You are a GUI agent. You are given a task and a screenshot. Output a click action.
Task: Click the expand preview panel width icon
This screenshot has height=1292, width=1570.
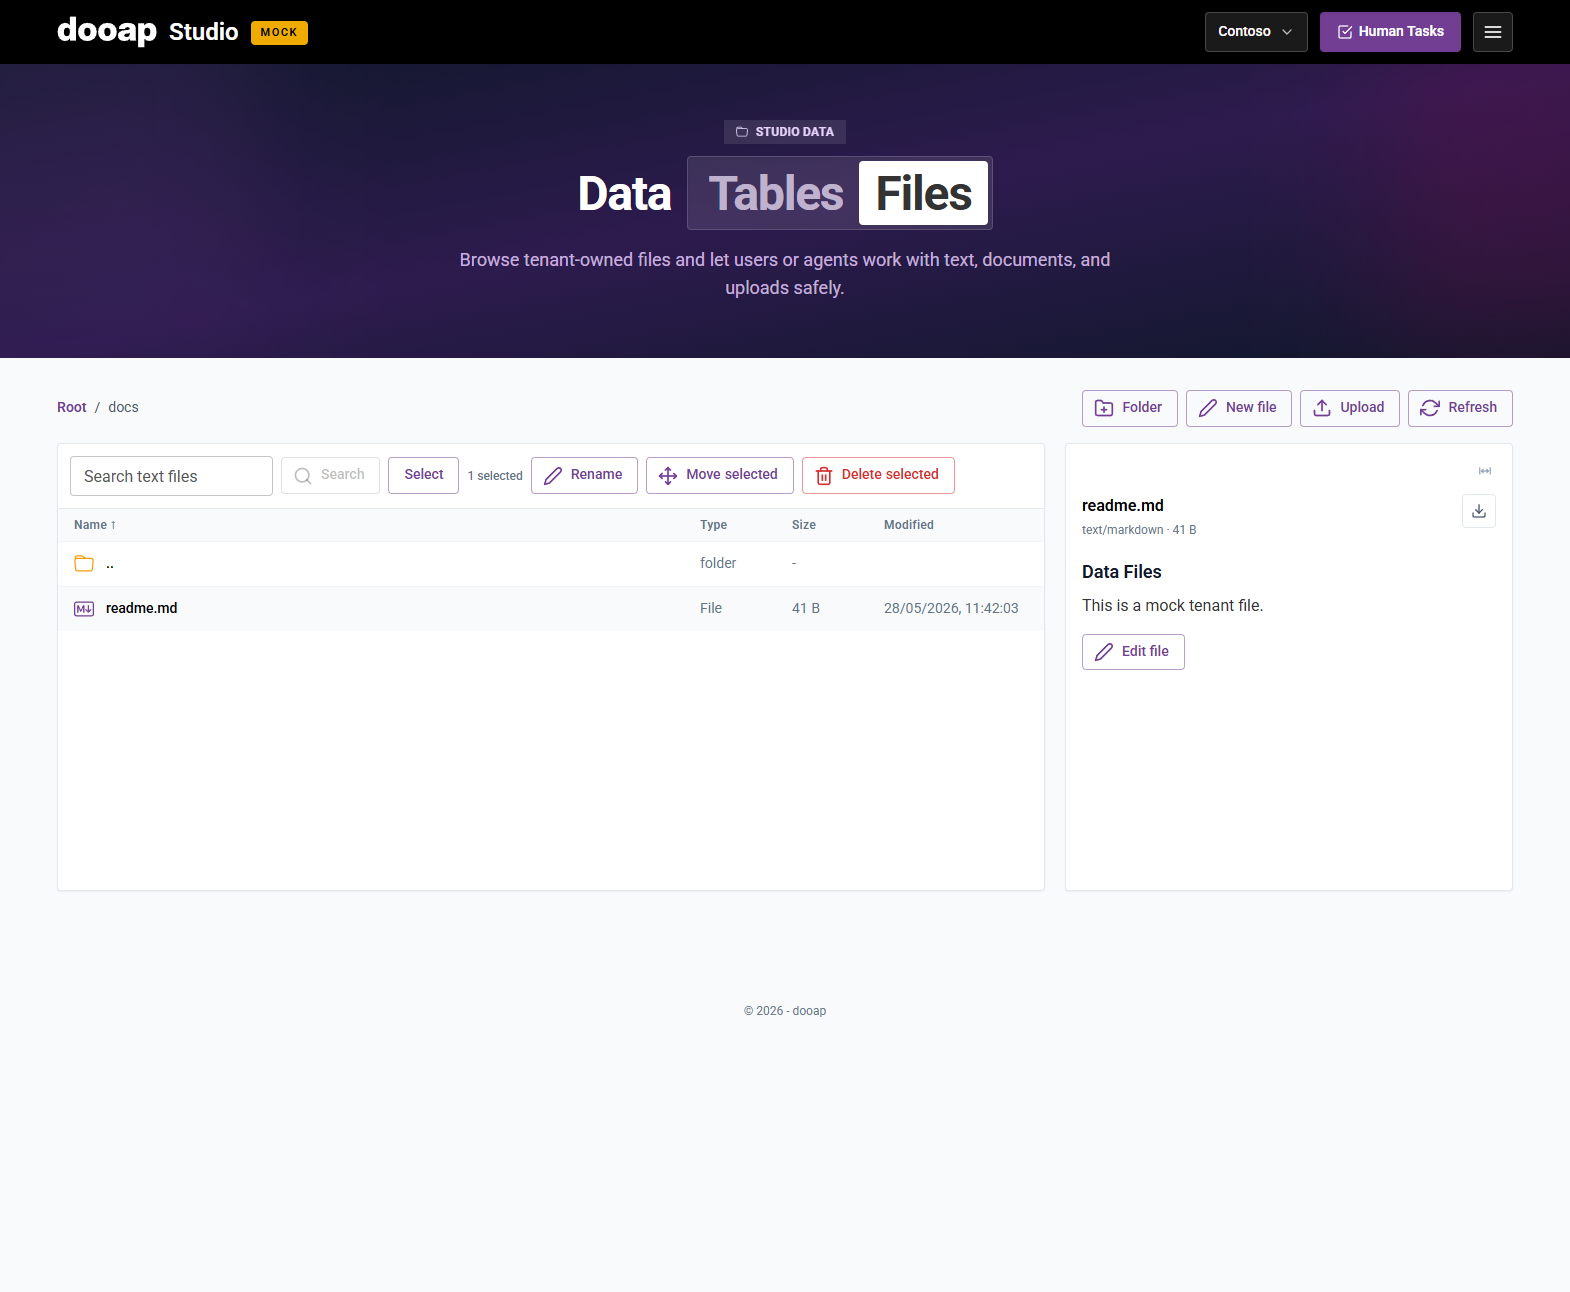pos(1484,471)
